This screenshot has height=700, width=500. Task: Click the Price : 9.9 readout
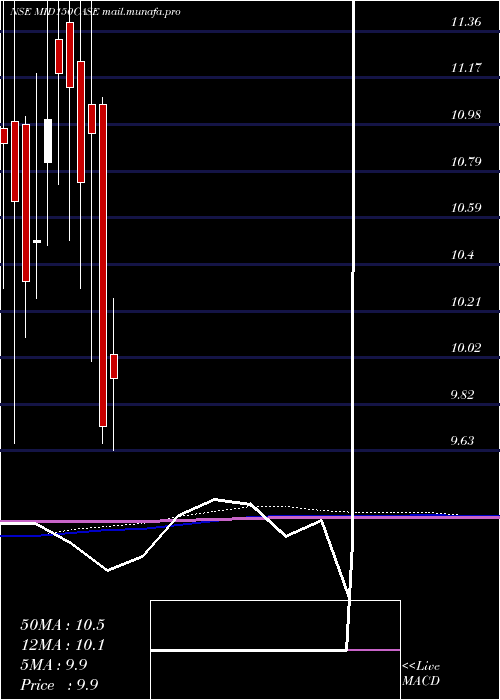pos(59,685)
